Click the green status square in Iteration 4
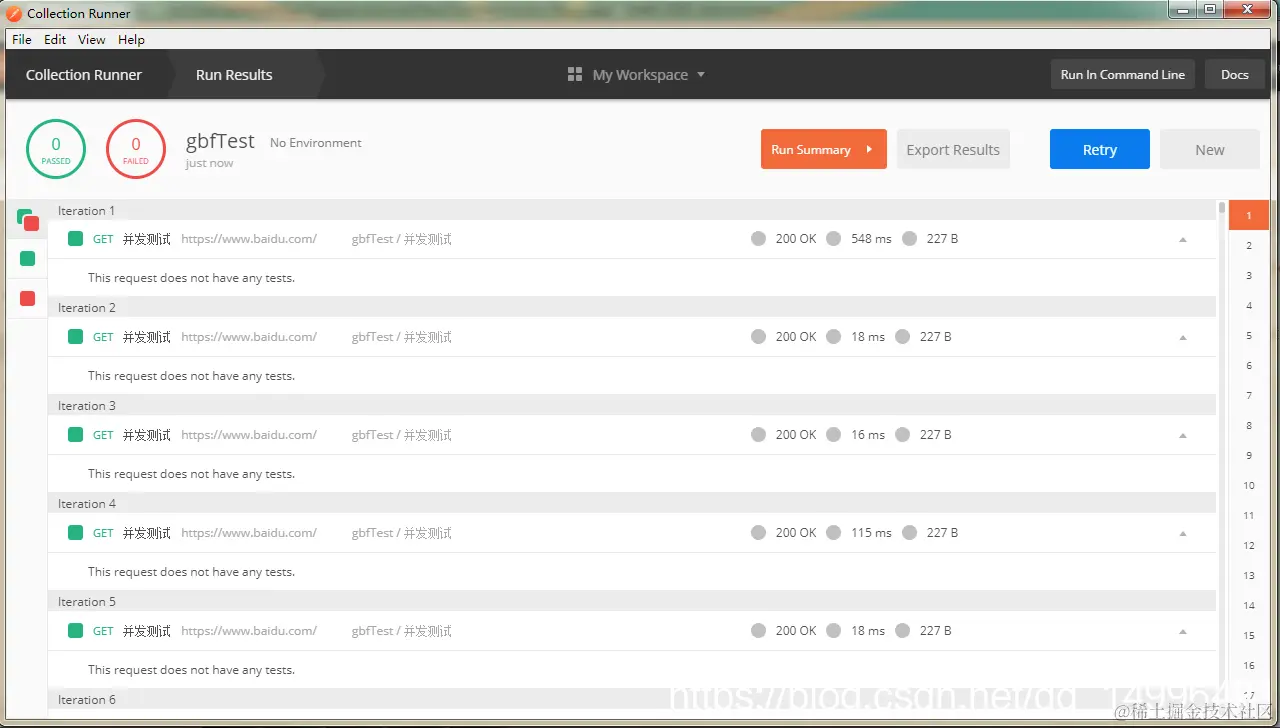 pyautogui.click(x=75, y=533)
